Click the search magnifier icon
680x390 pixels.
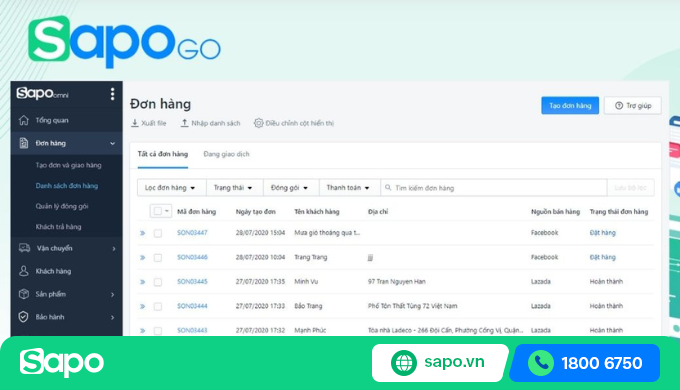pos(388,187)
